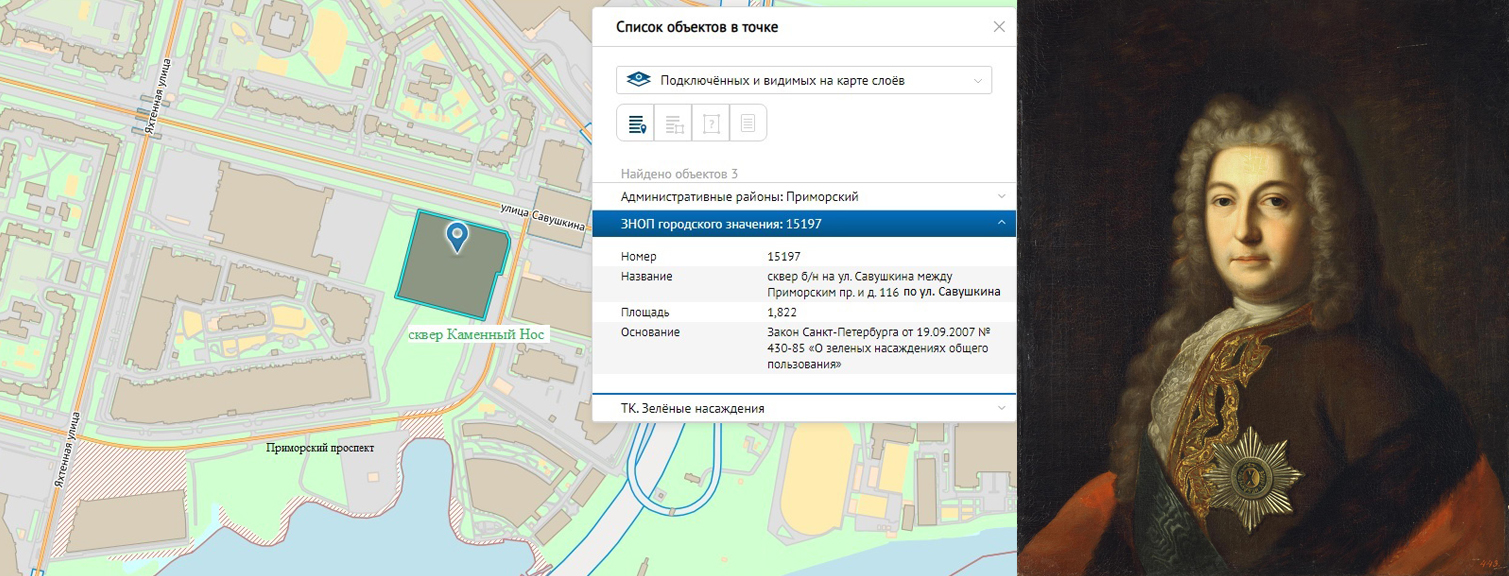This screenshot has height=576, width=1509.
Task: Click the Номер value 15197
Action: coord(784,257)
